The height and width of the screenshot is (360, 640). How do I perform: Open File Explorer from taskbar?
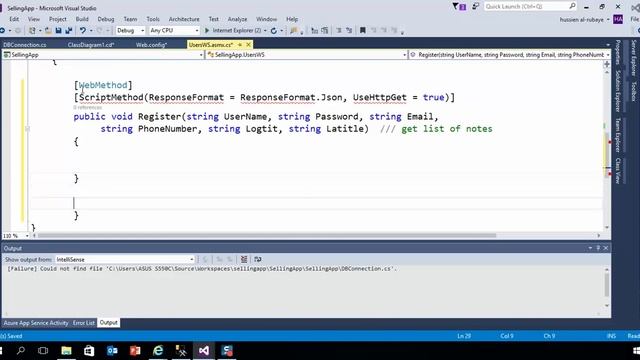click(x=66, y=351)
